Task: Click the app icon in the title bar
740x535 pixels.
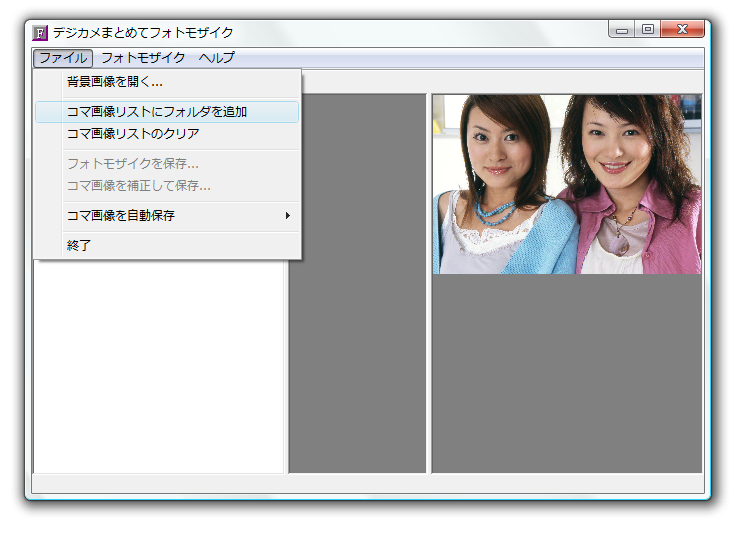Action: coord(40,33)
